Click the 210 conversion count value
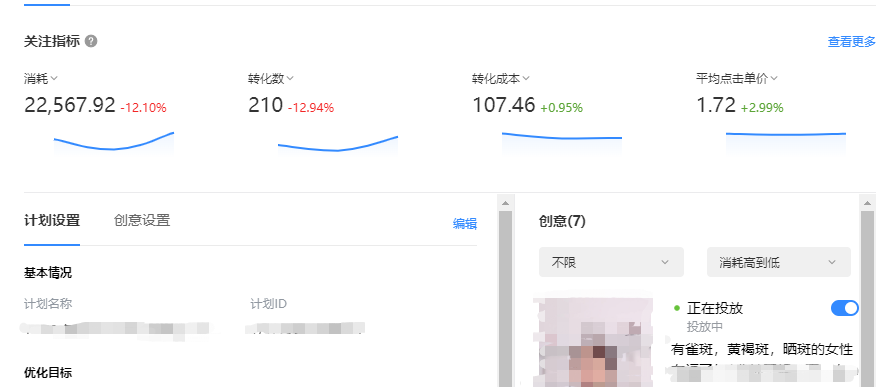The width and height of the screenshot is (890, 387). [265, 105]
